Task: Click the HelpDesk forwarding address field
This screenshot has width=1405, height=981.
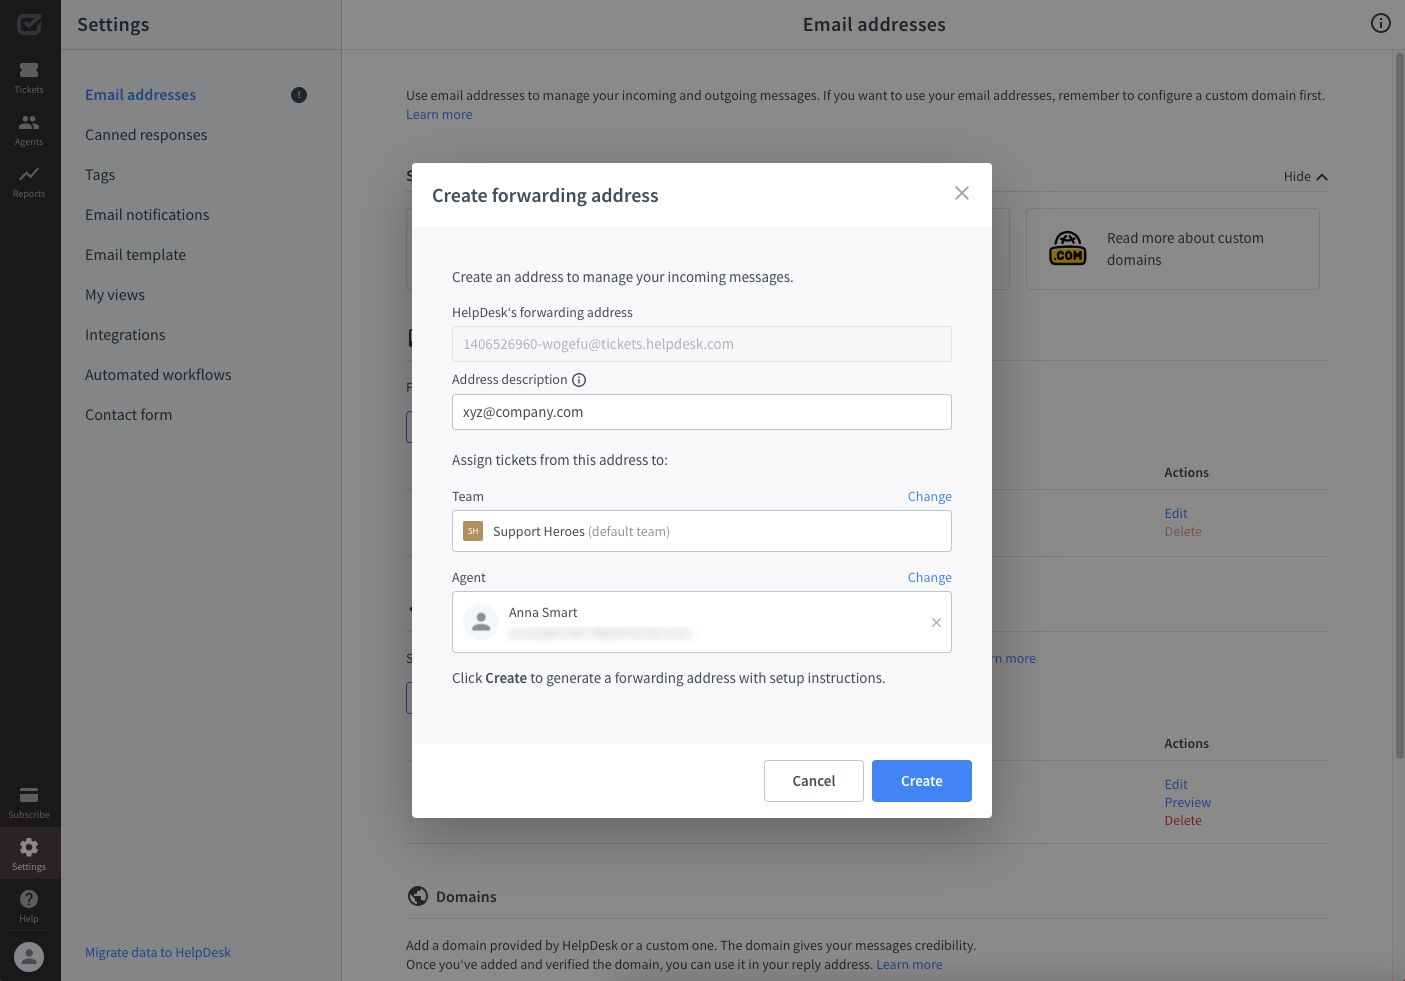Action: [x=701, y=344]
